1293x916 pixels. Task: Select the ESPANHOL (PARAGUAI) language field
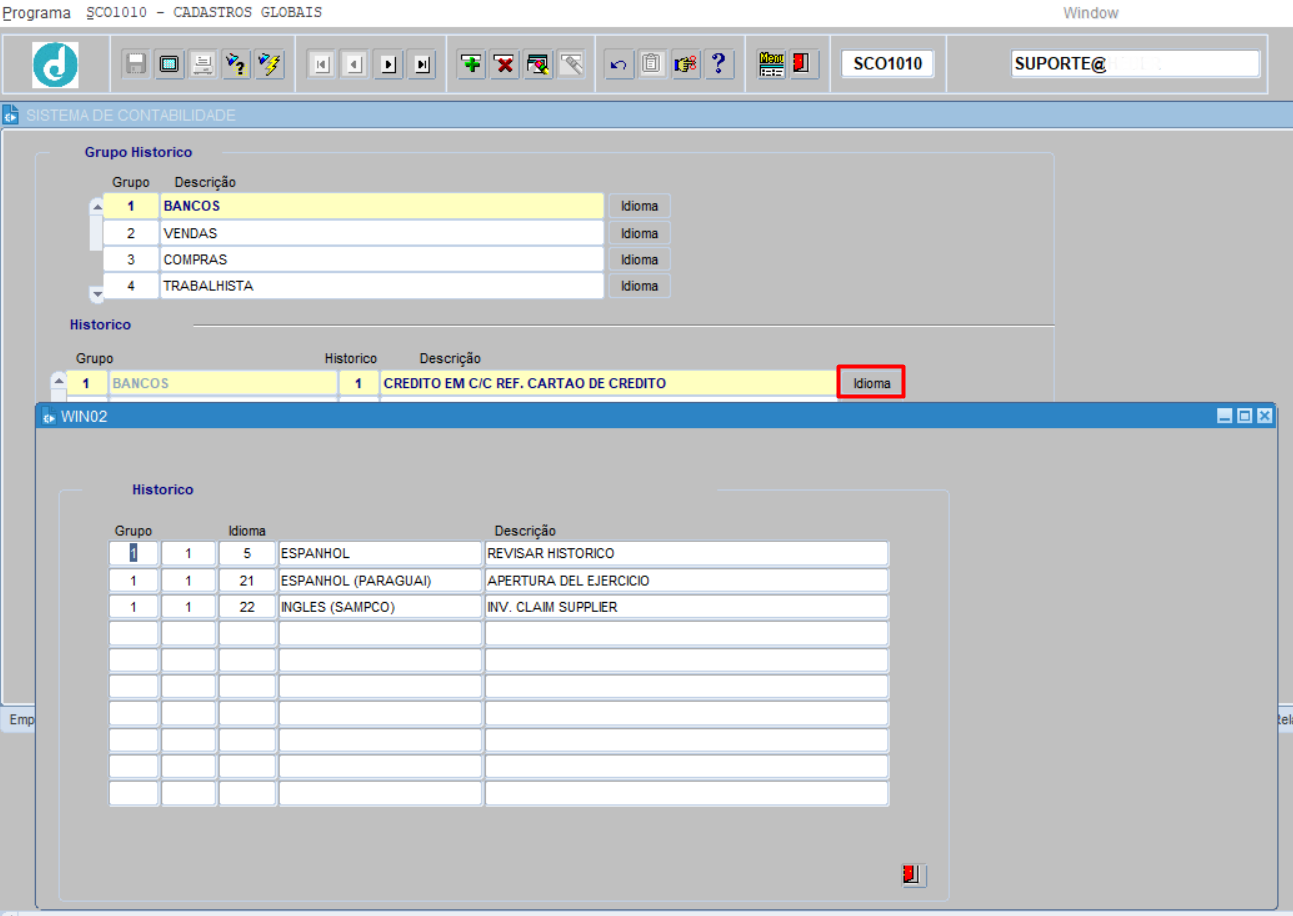click(x=380, y=580)
